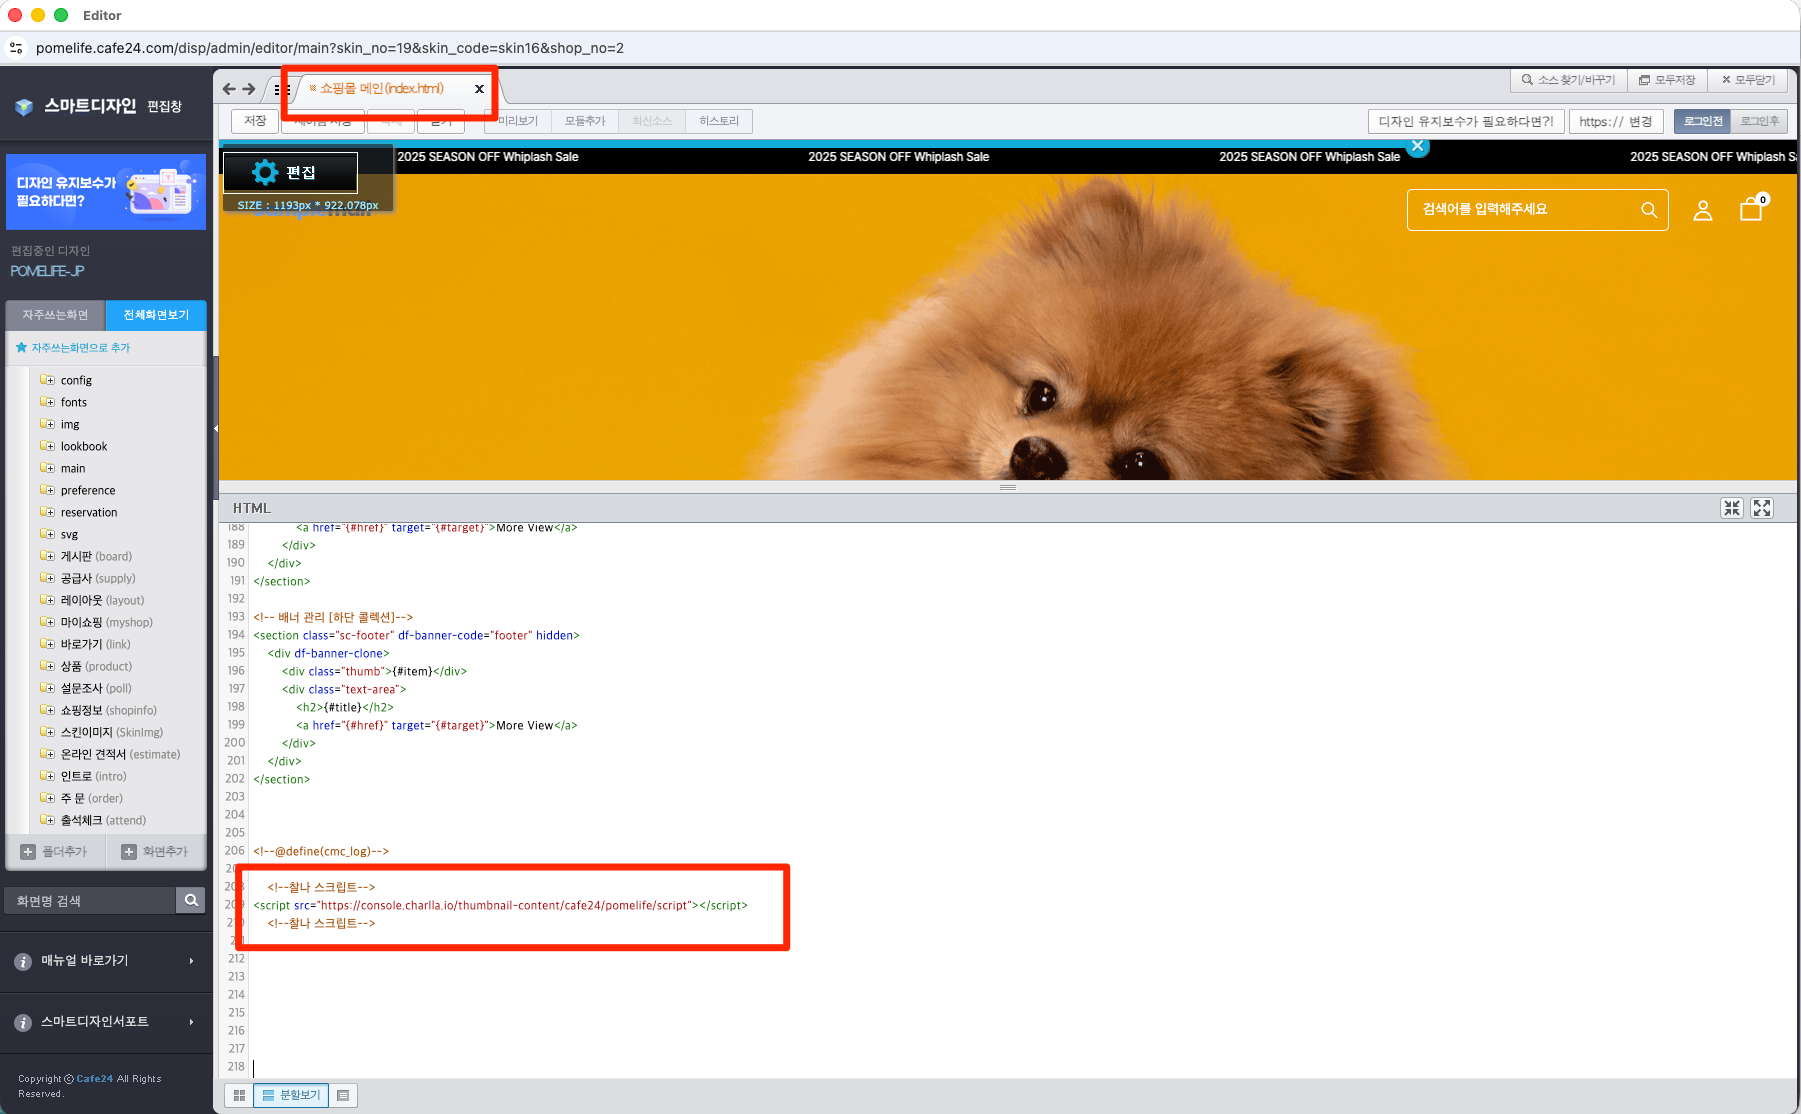Expand the layout (레이아웃) folder
1801x1114 pixels.
click(x=48, y=600)
